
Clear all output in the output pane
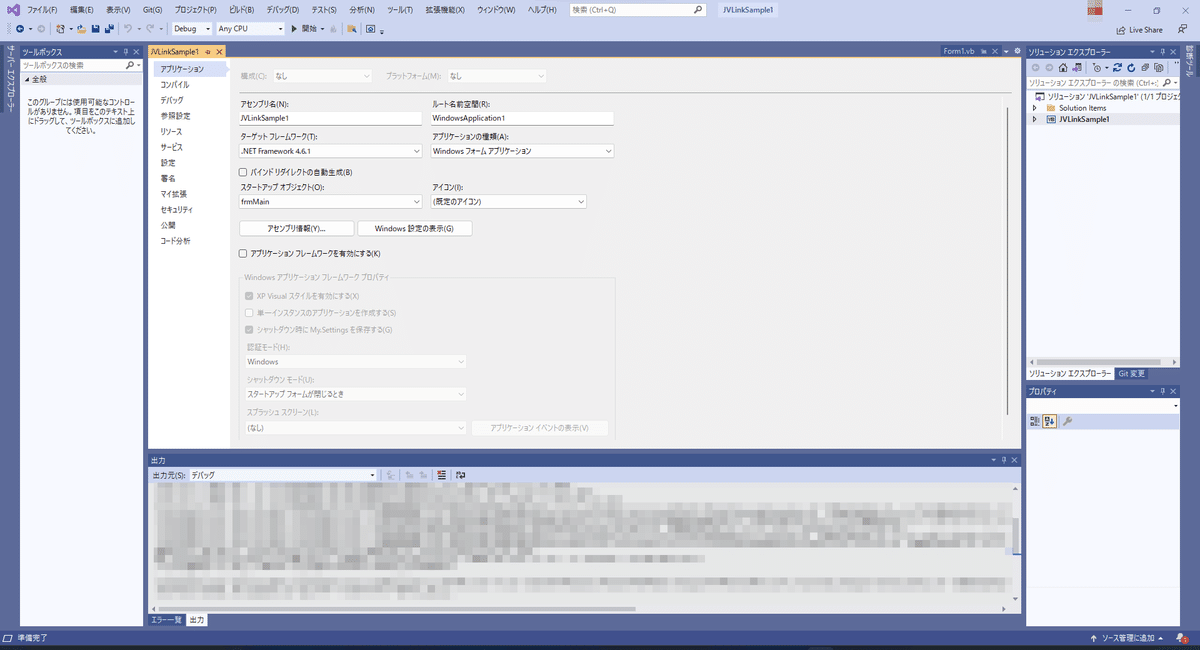pos(441,475)
